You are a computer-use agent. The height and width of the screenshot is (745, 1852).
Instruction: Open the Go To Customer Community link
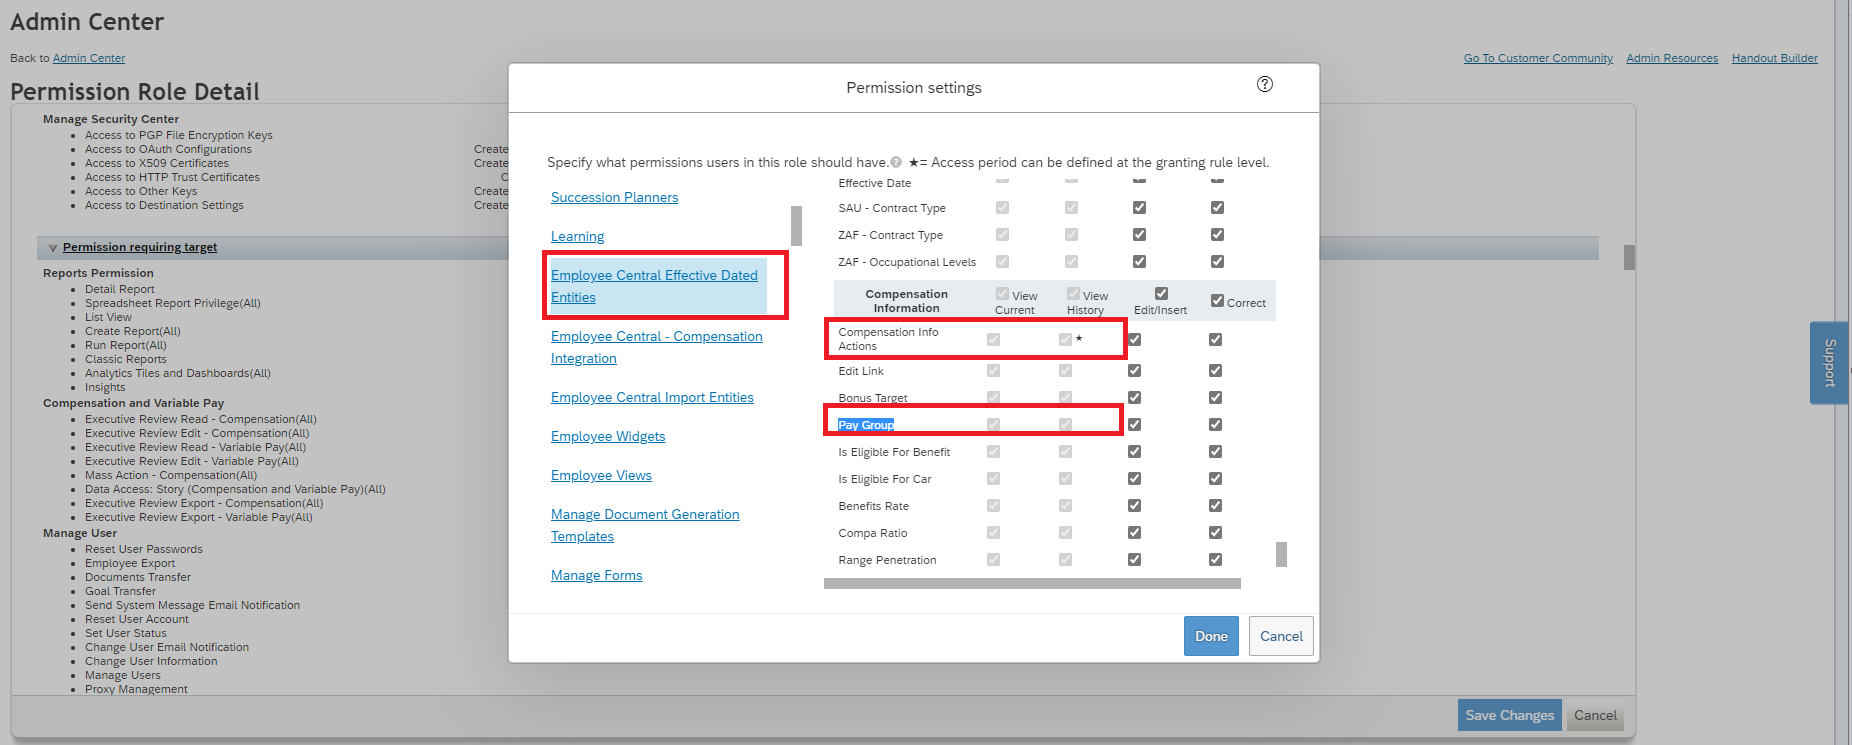pyautogui.click(x=1538, y=58)
